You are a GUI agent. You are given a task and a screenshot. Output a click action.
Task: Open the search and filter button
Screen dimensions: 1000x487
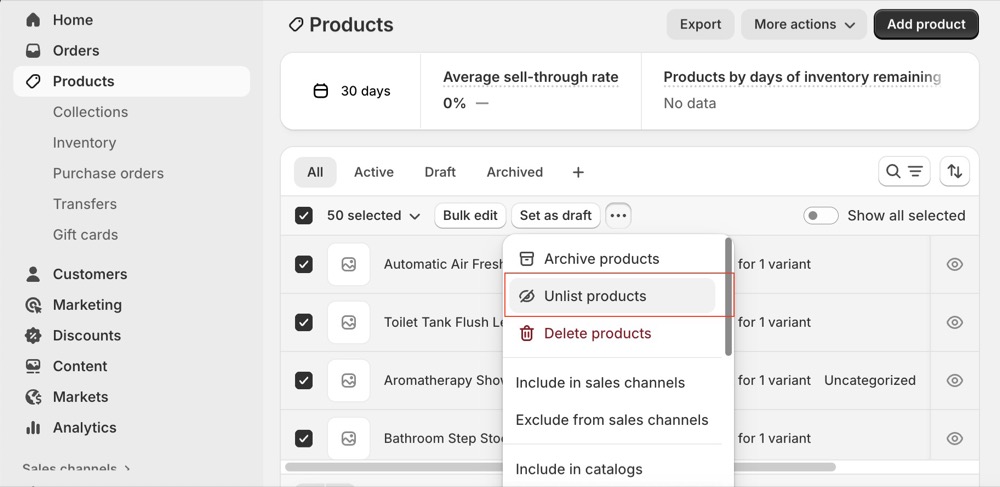tap(904, 171)
